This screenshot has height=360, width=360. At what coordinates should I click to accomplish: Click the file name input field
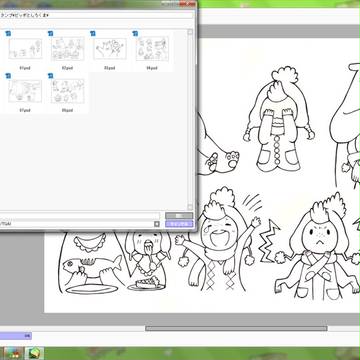tap(80, 216)
